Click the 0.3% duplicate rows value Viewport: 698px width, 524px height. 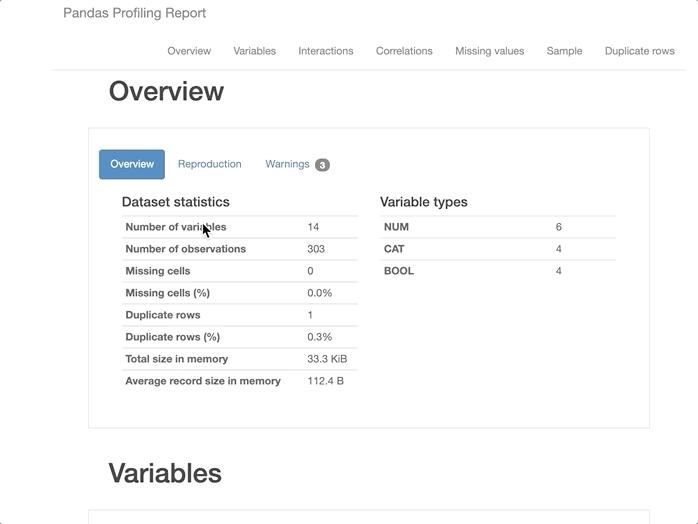coord(320,337)
